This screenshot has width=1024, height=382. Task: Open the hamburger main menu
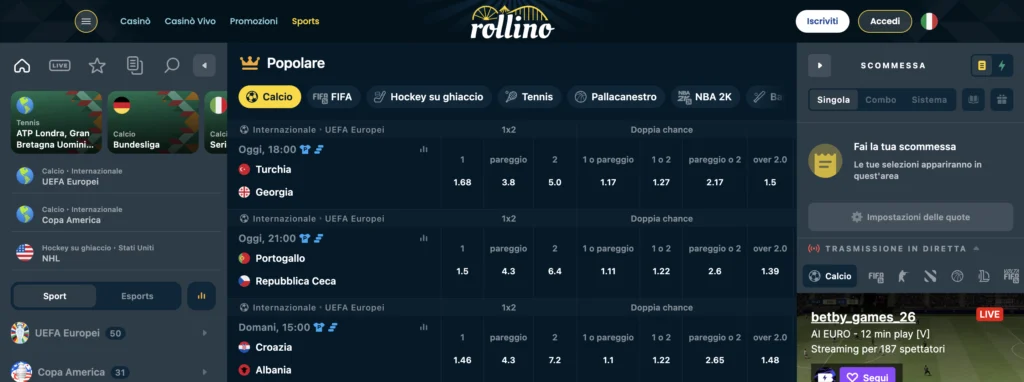point(86,22)
